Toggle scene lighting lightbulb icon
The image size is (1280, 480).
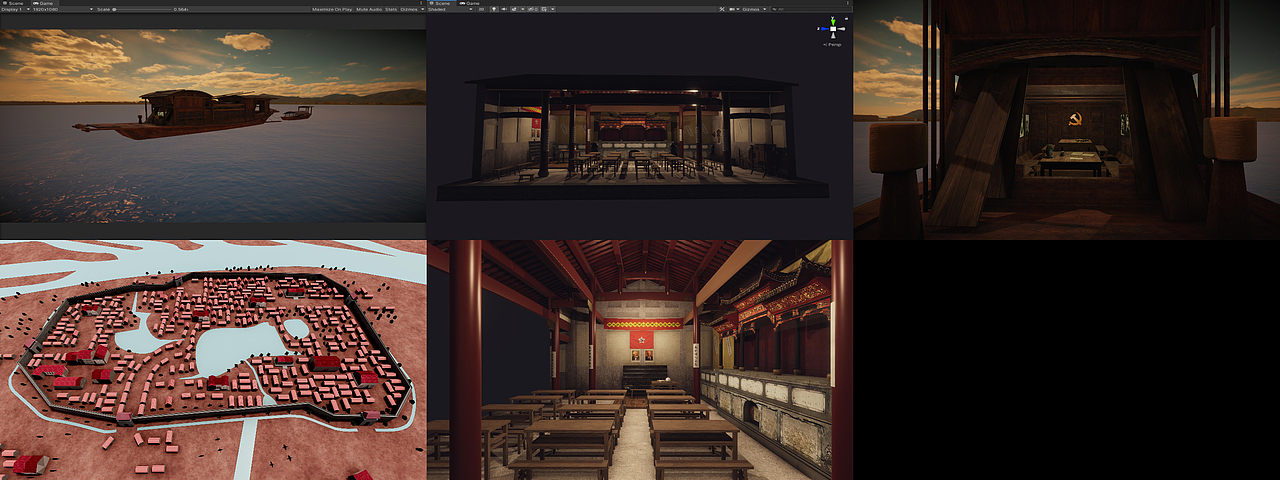[x=494, y=9]
